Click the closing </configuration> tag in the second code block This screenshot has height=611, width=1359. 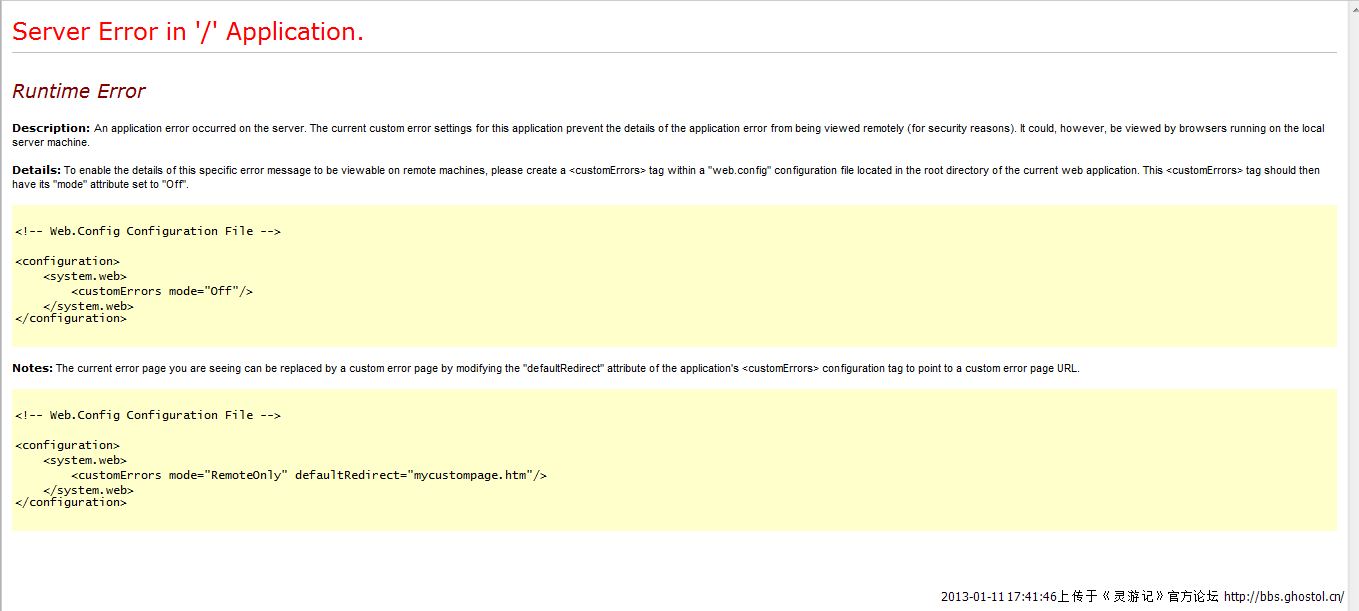point(71,503)
